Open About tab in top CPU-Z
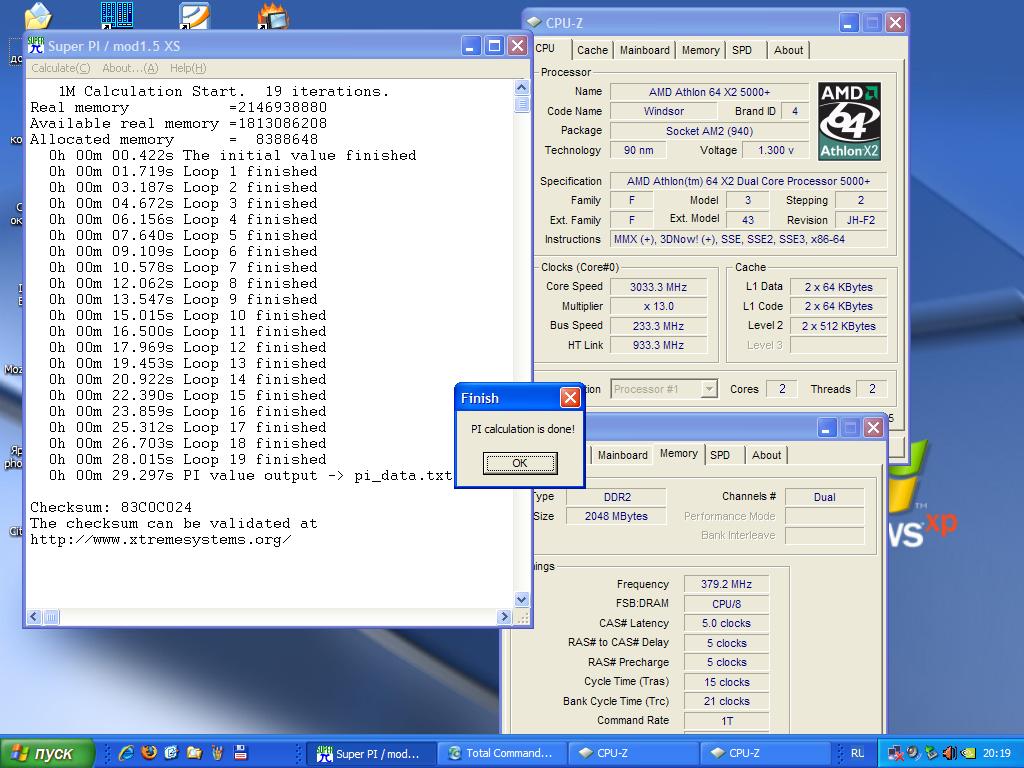The width and height of the screenshot is (1024, 768). [788, 50]
